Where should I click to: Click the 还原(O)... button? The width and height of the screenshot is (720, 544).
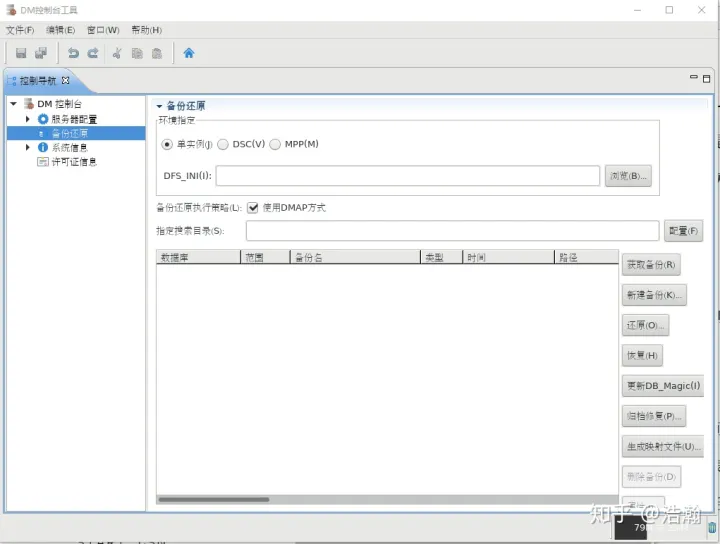(x=645, y=325)
